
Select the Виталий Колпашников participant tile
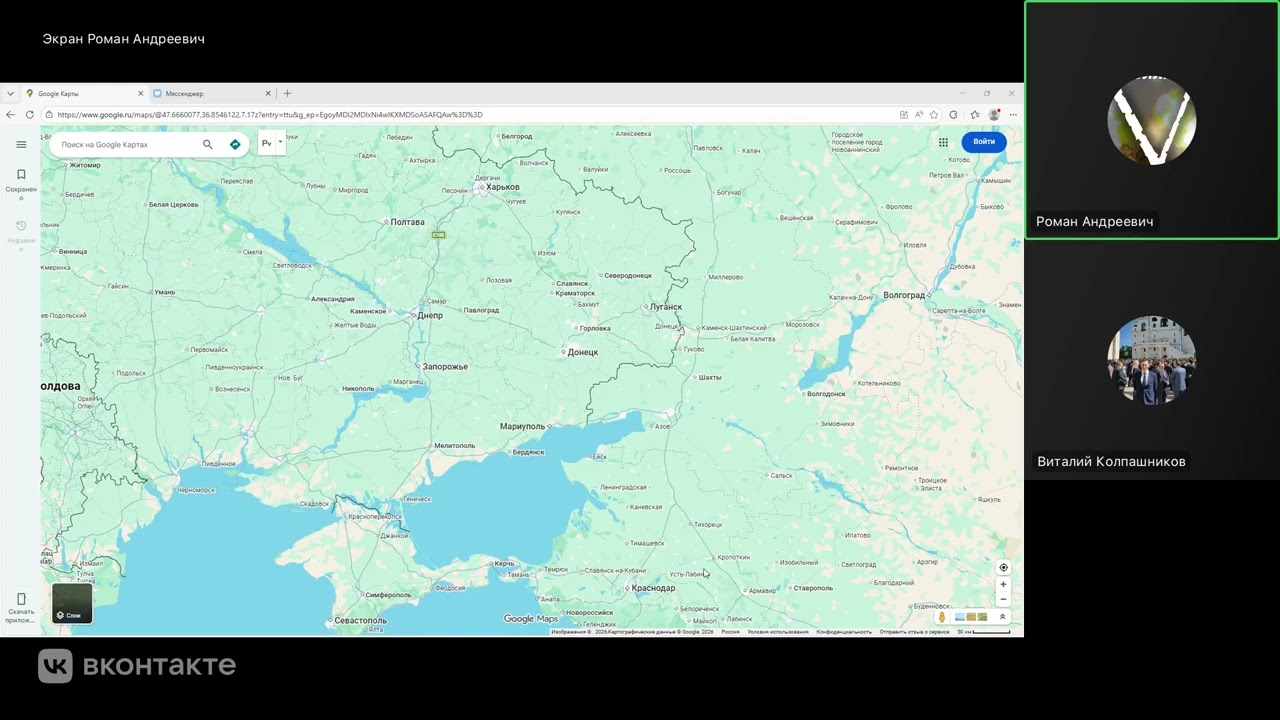(1152, 360)
